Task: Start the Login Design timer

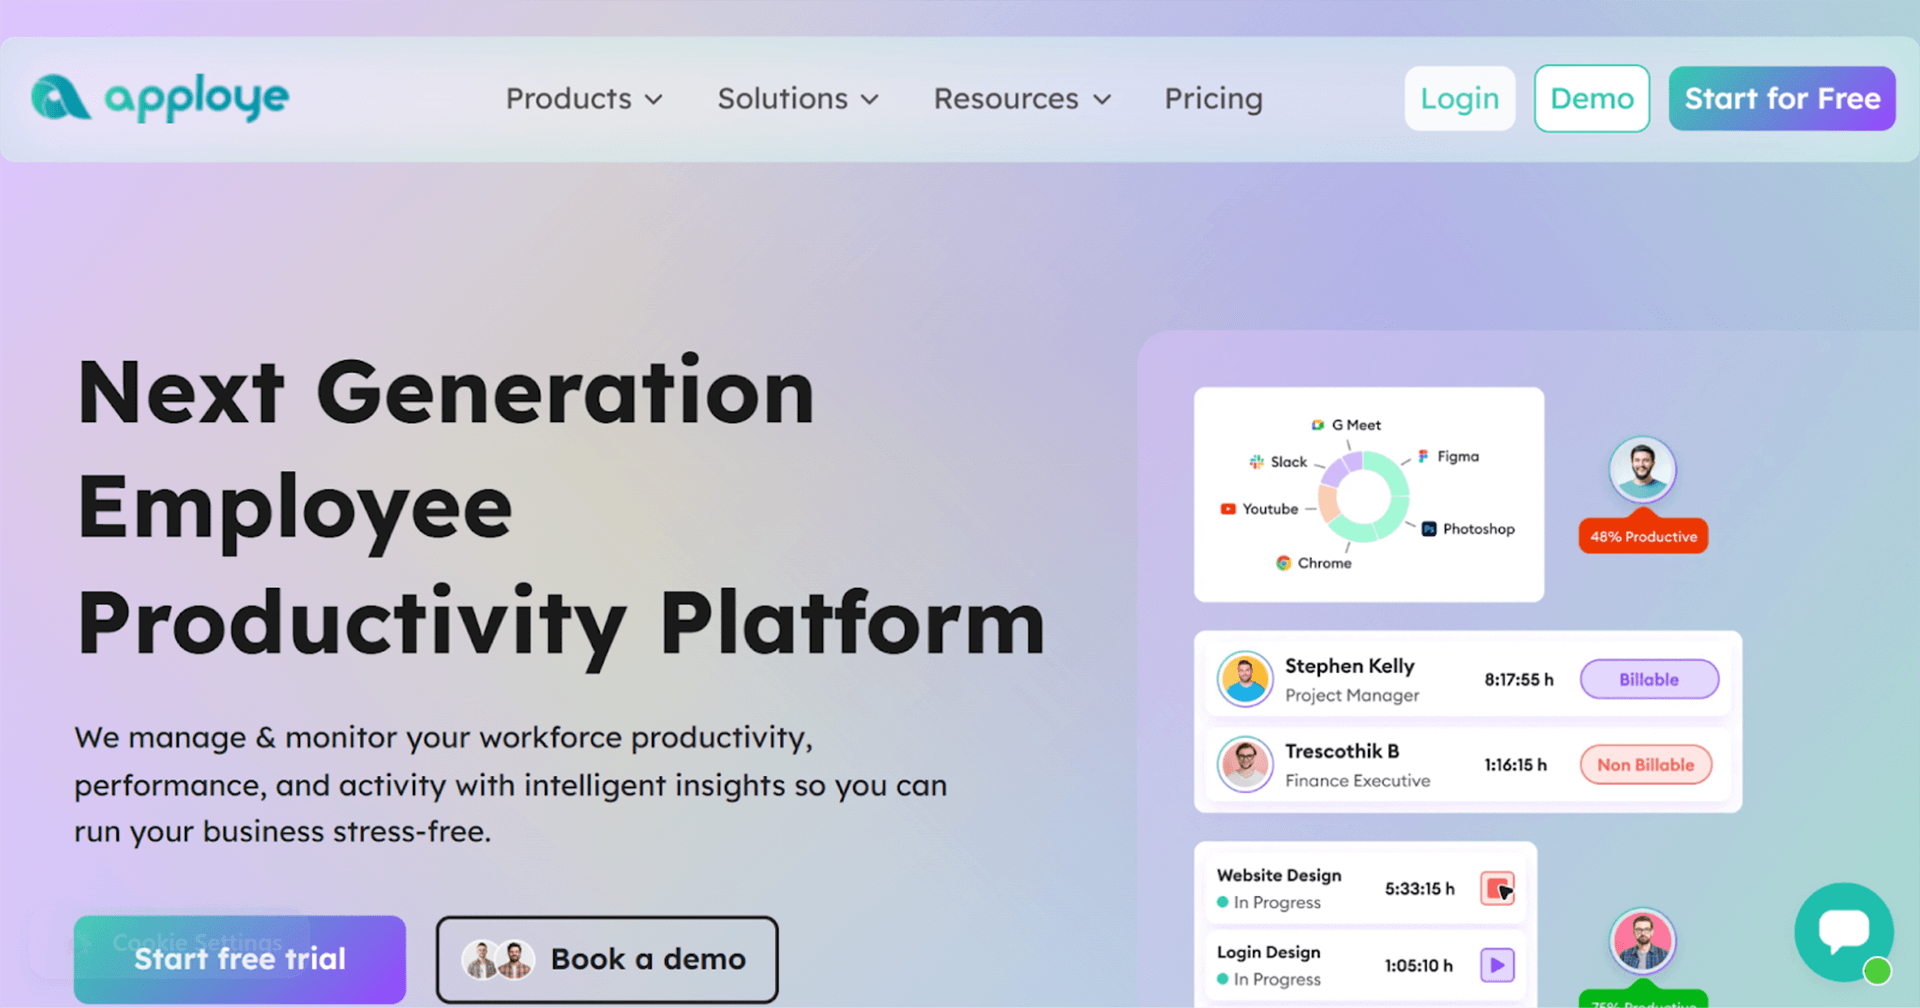Action: pos(1497,965)
